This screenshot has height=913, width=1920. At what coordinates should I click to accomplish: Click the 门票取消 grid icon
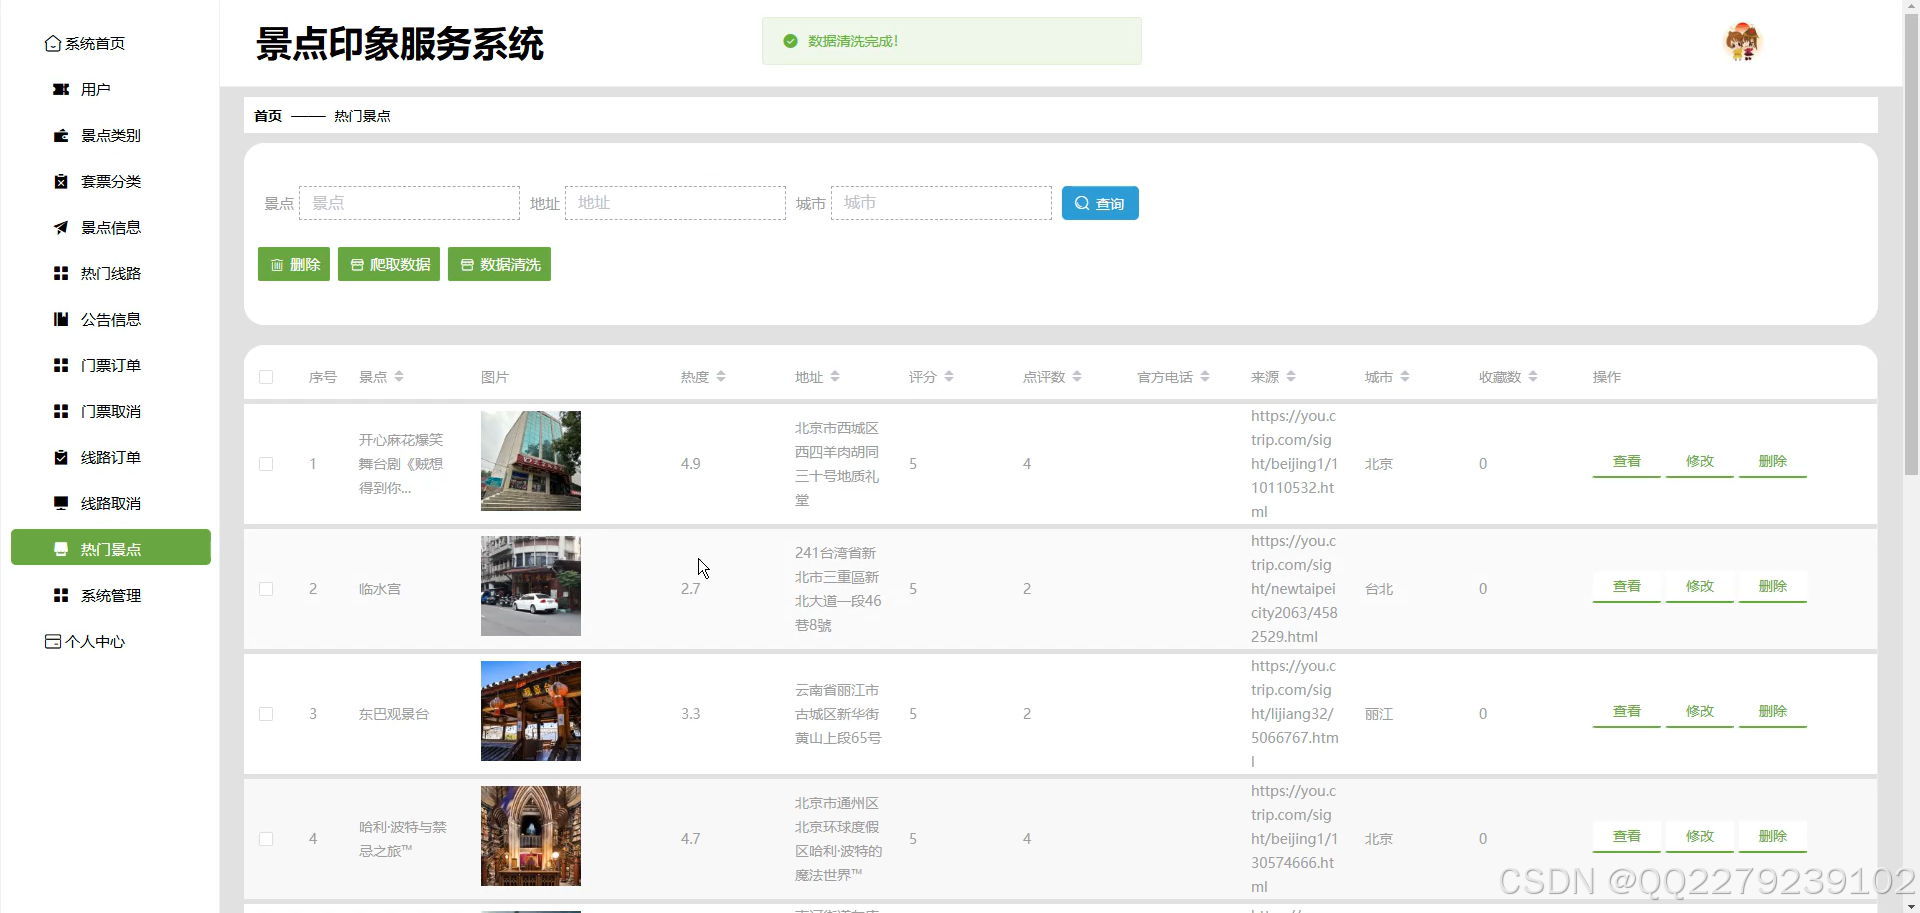click(x=61, y=411)
